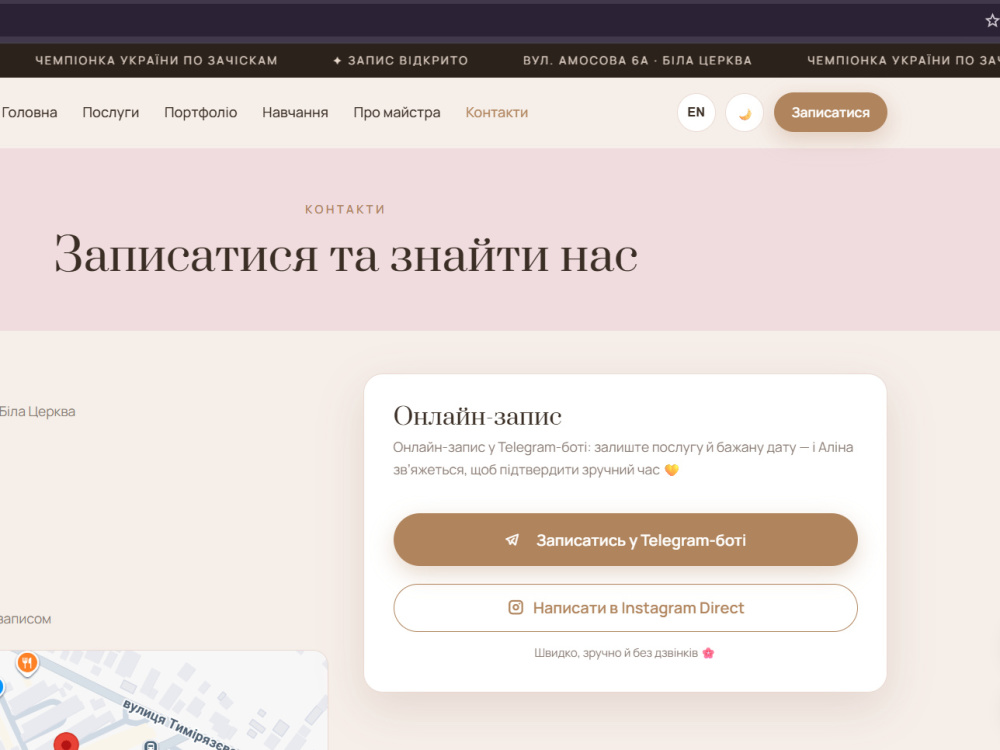This screenshot has height=750, width=1000.
Task: Click the Біла Церква address text
Action: pos(37,411)
